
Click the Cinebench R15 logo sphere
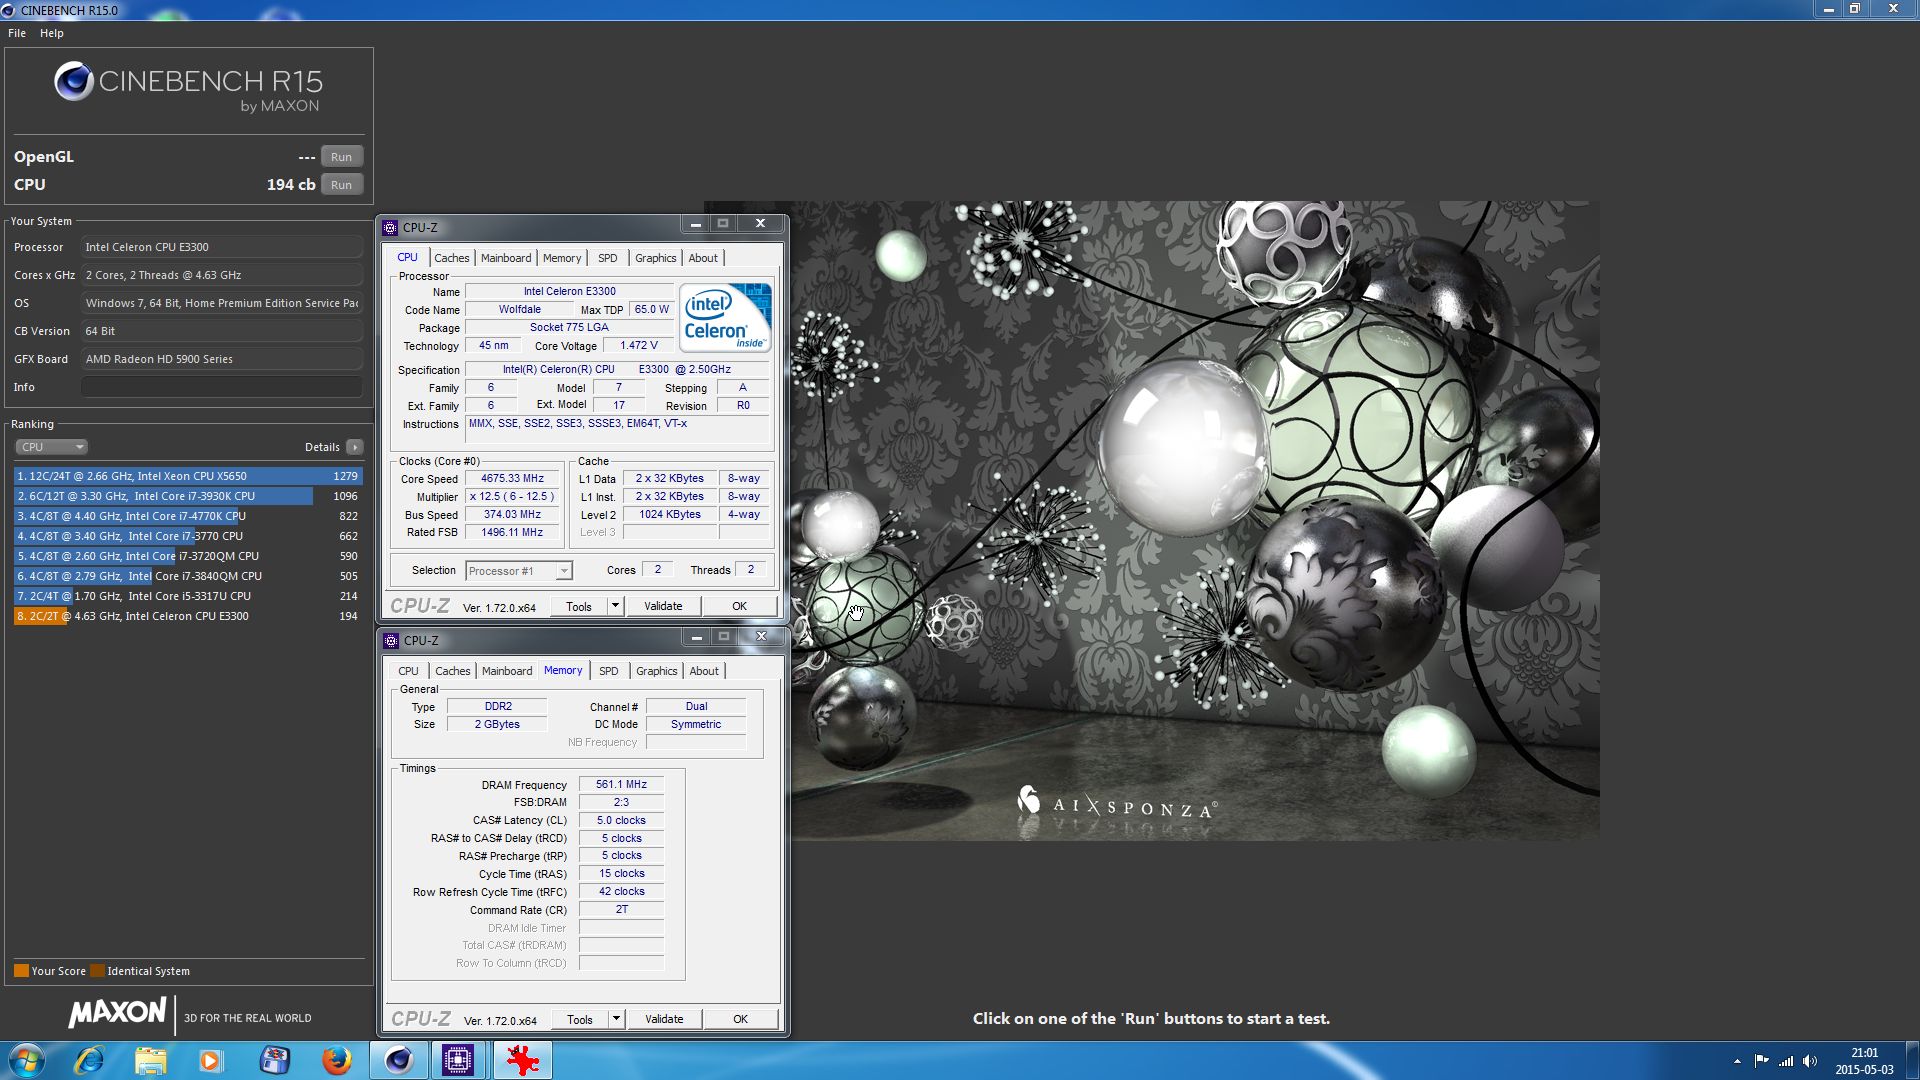(x=74, y=82)
